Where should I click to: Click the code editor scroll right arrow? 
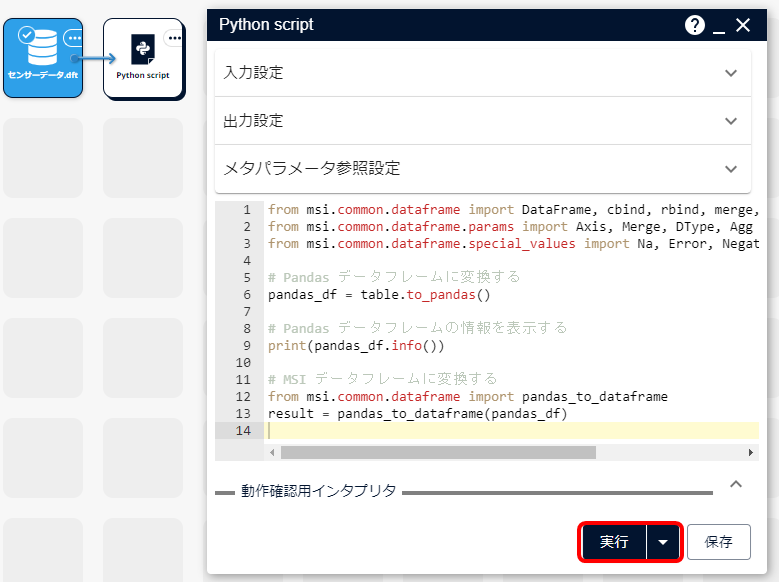(x=751, y=452)
